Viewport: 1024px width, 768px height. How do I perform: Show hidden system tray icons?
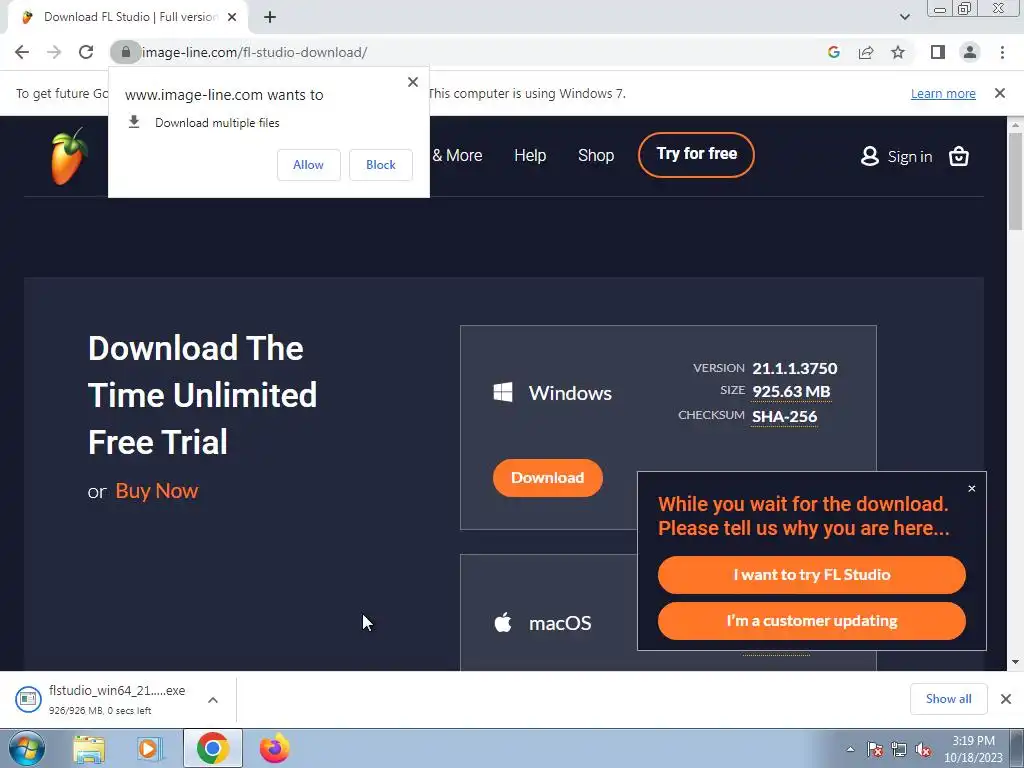click(850, 749)
